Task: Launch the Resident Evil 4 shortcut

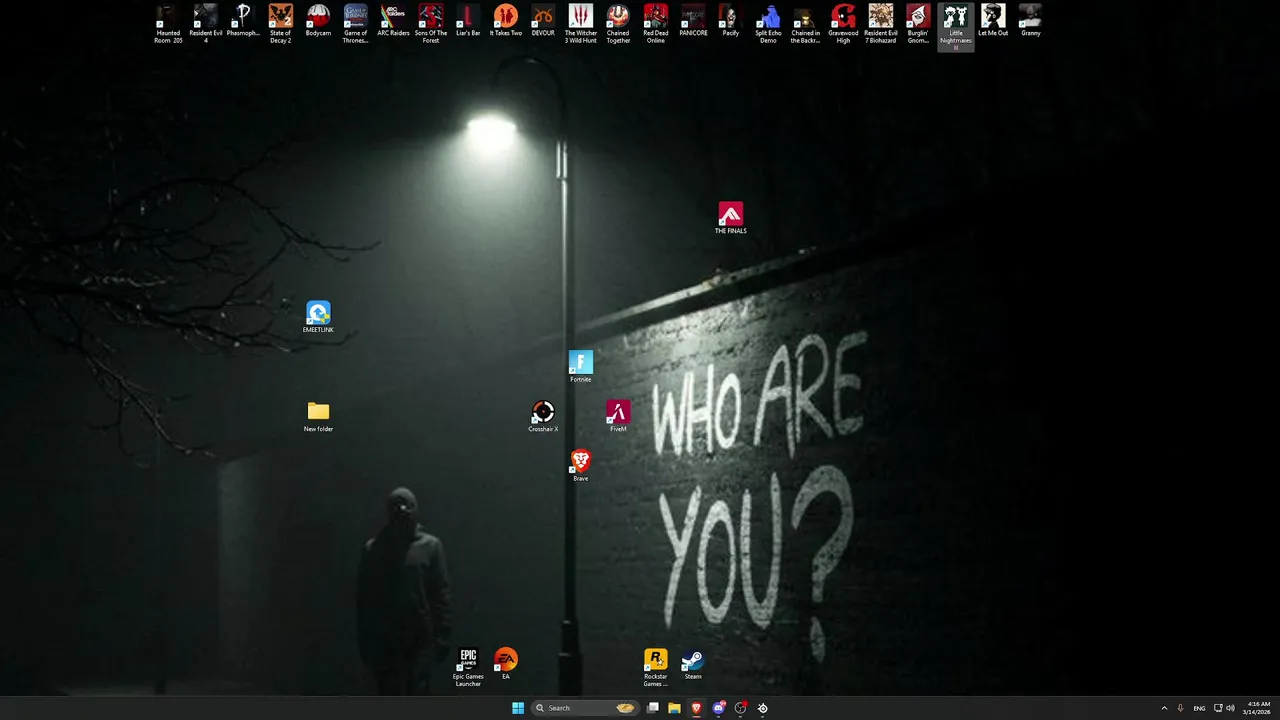Action: 206,24
